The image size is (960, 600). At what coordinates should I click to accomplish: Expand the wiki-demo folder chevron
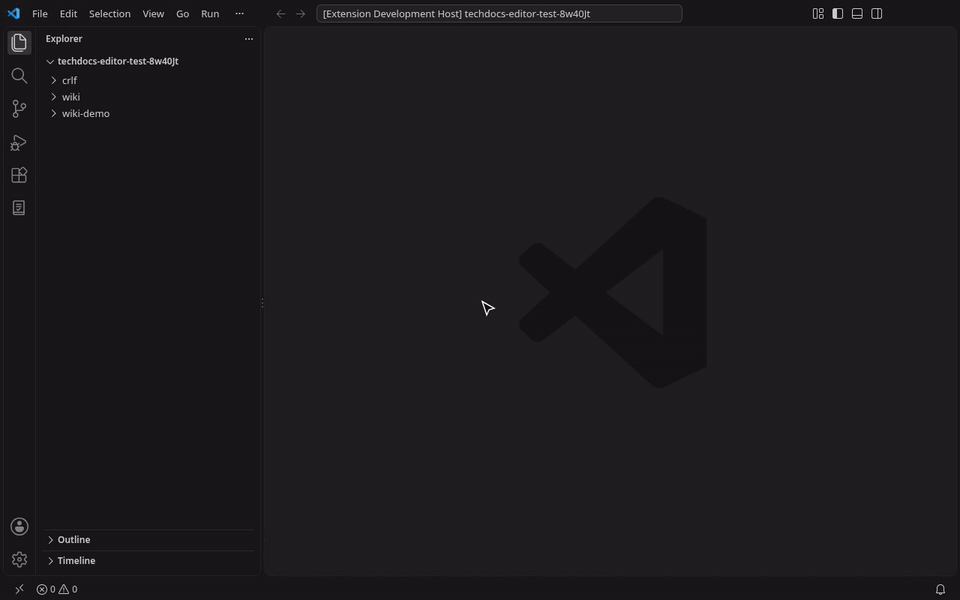(x=54, y=113)
